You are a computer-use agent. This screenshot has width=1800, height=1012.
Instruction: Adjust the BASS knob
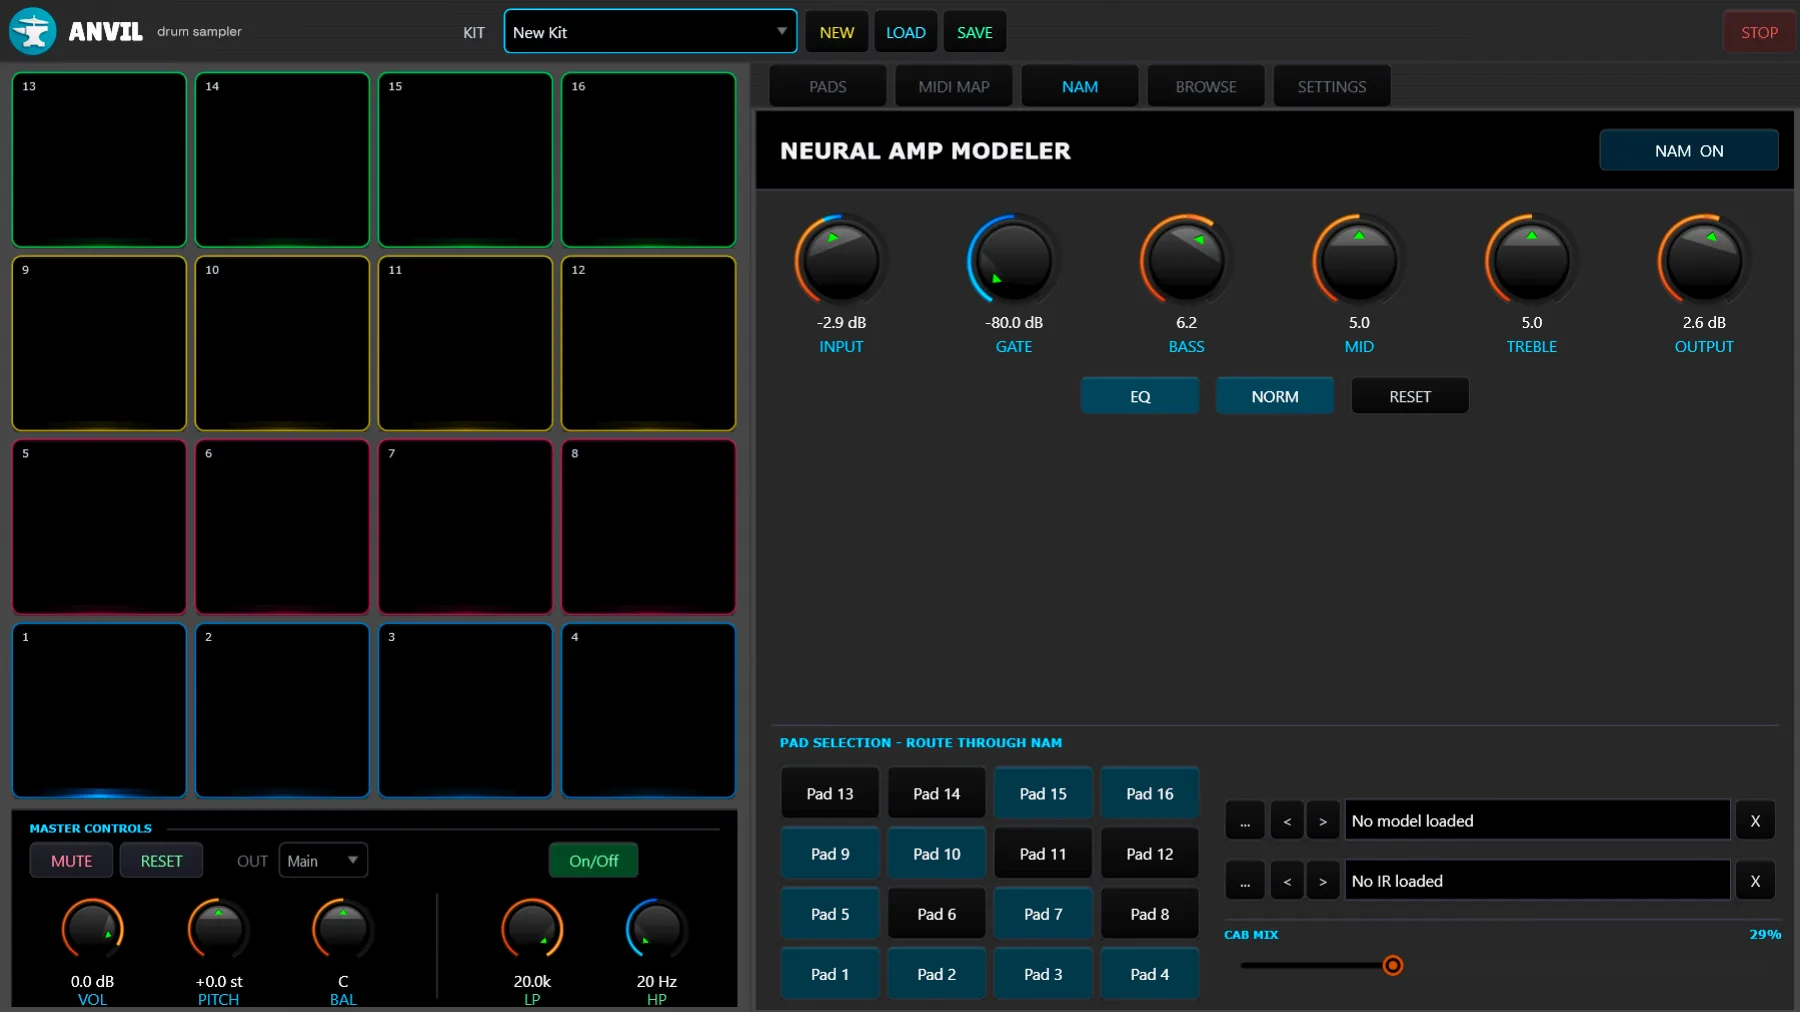(x=1186, y=260)
